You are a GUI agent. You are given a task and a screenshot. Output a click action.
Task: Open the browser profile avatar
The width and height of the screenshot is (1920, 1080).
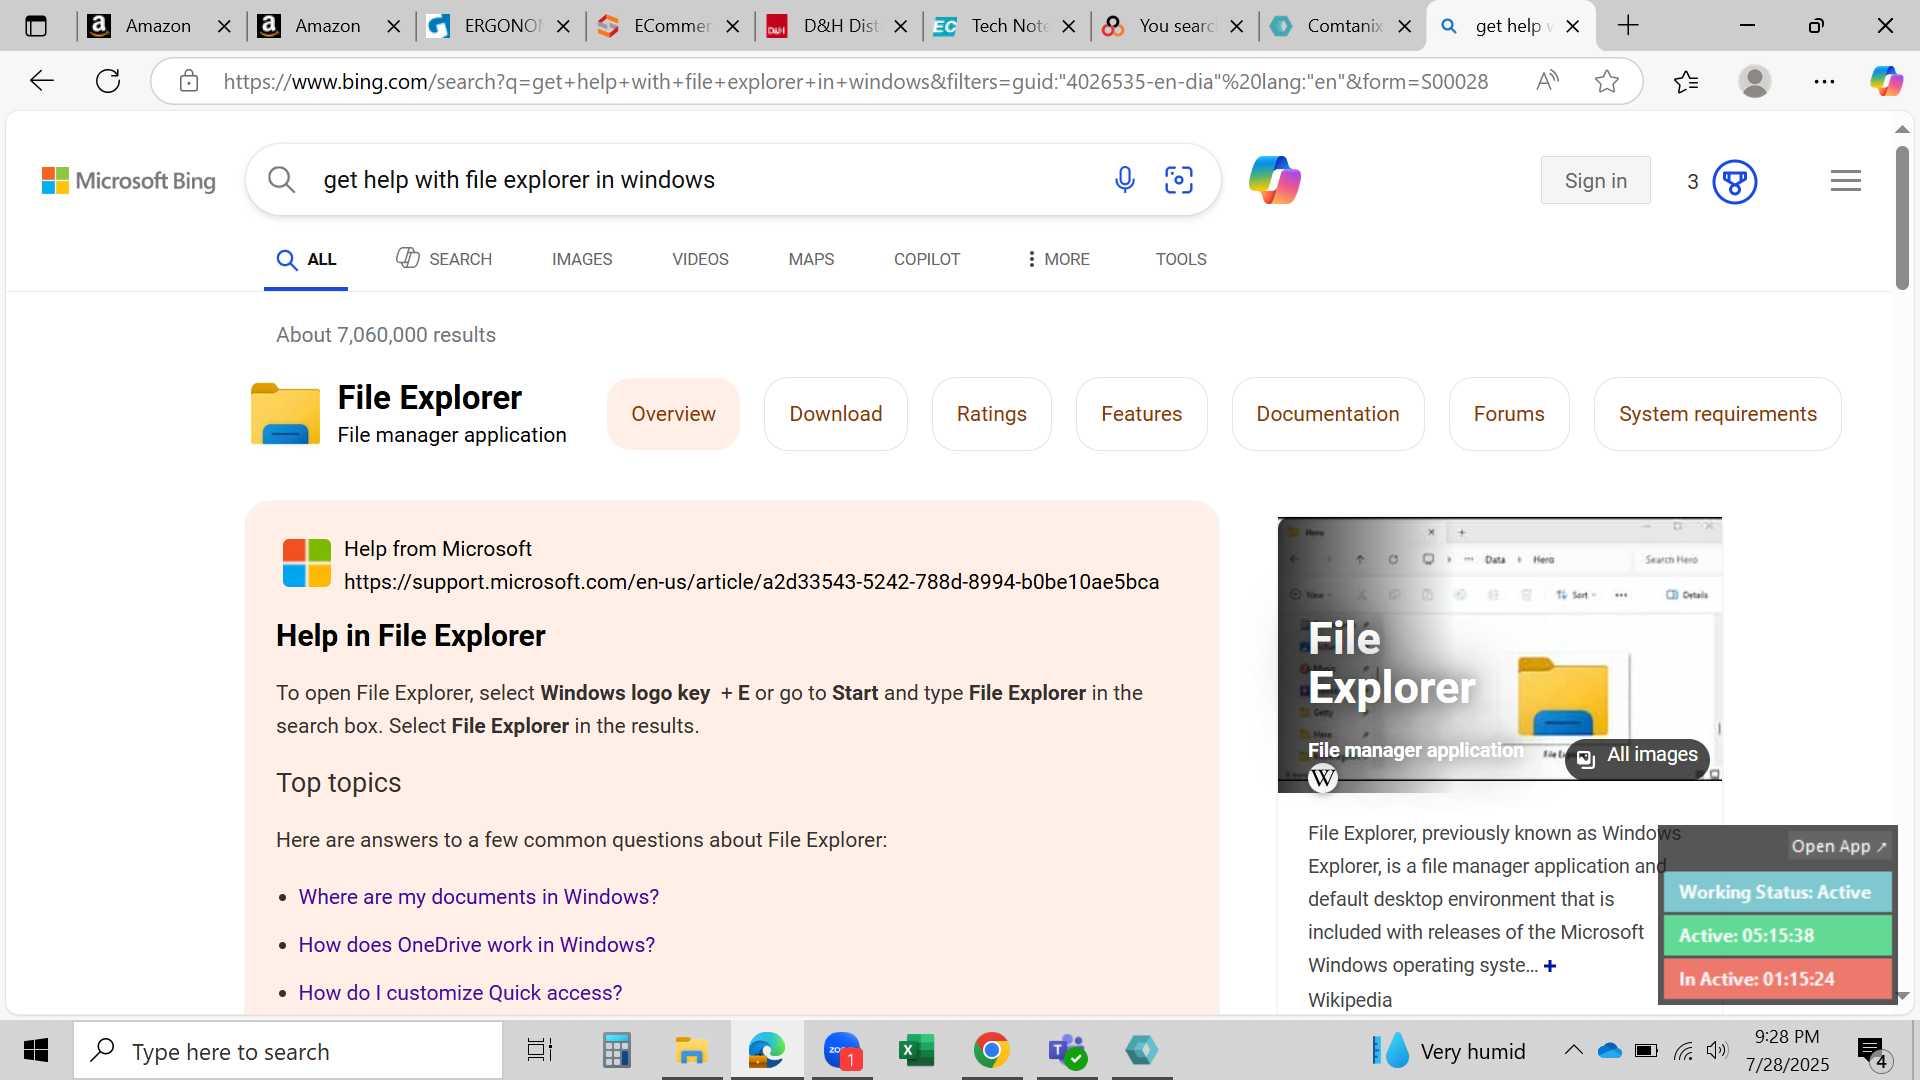point(1755,81)
